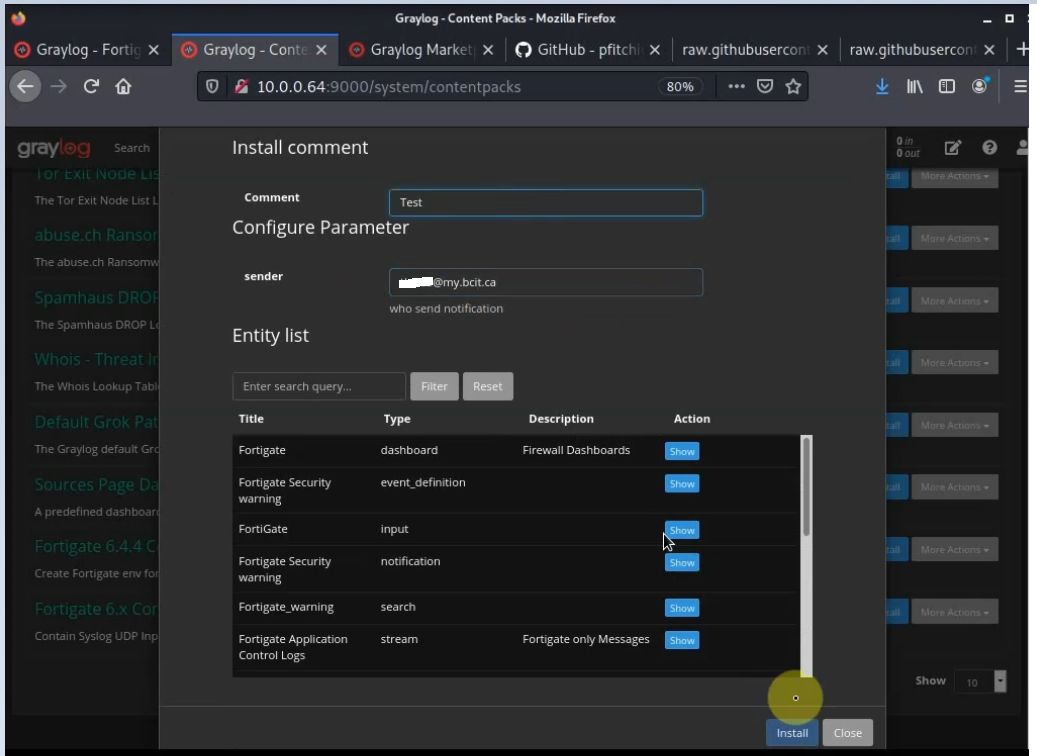This screenshot has height=756, width=1037.
Task: Bookmark this page with the star
Action: pyautogui.click(x=794, y=87)
